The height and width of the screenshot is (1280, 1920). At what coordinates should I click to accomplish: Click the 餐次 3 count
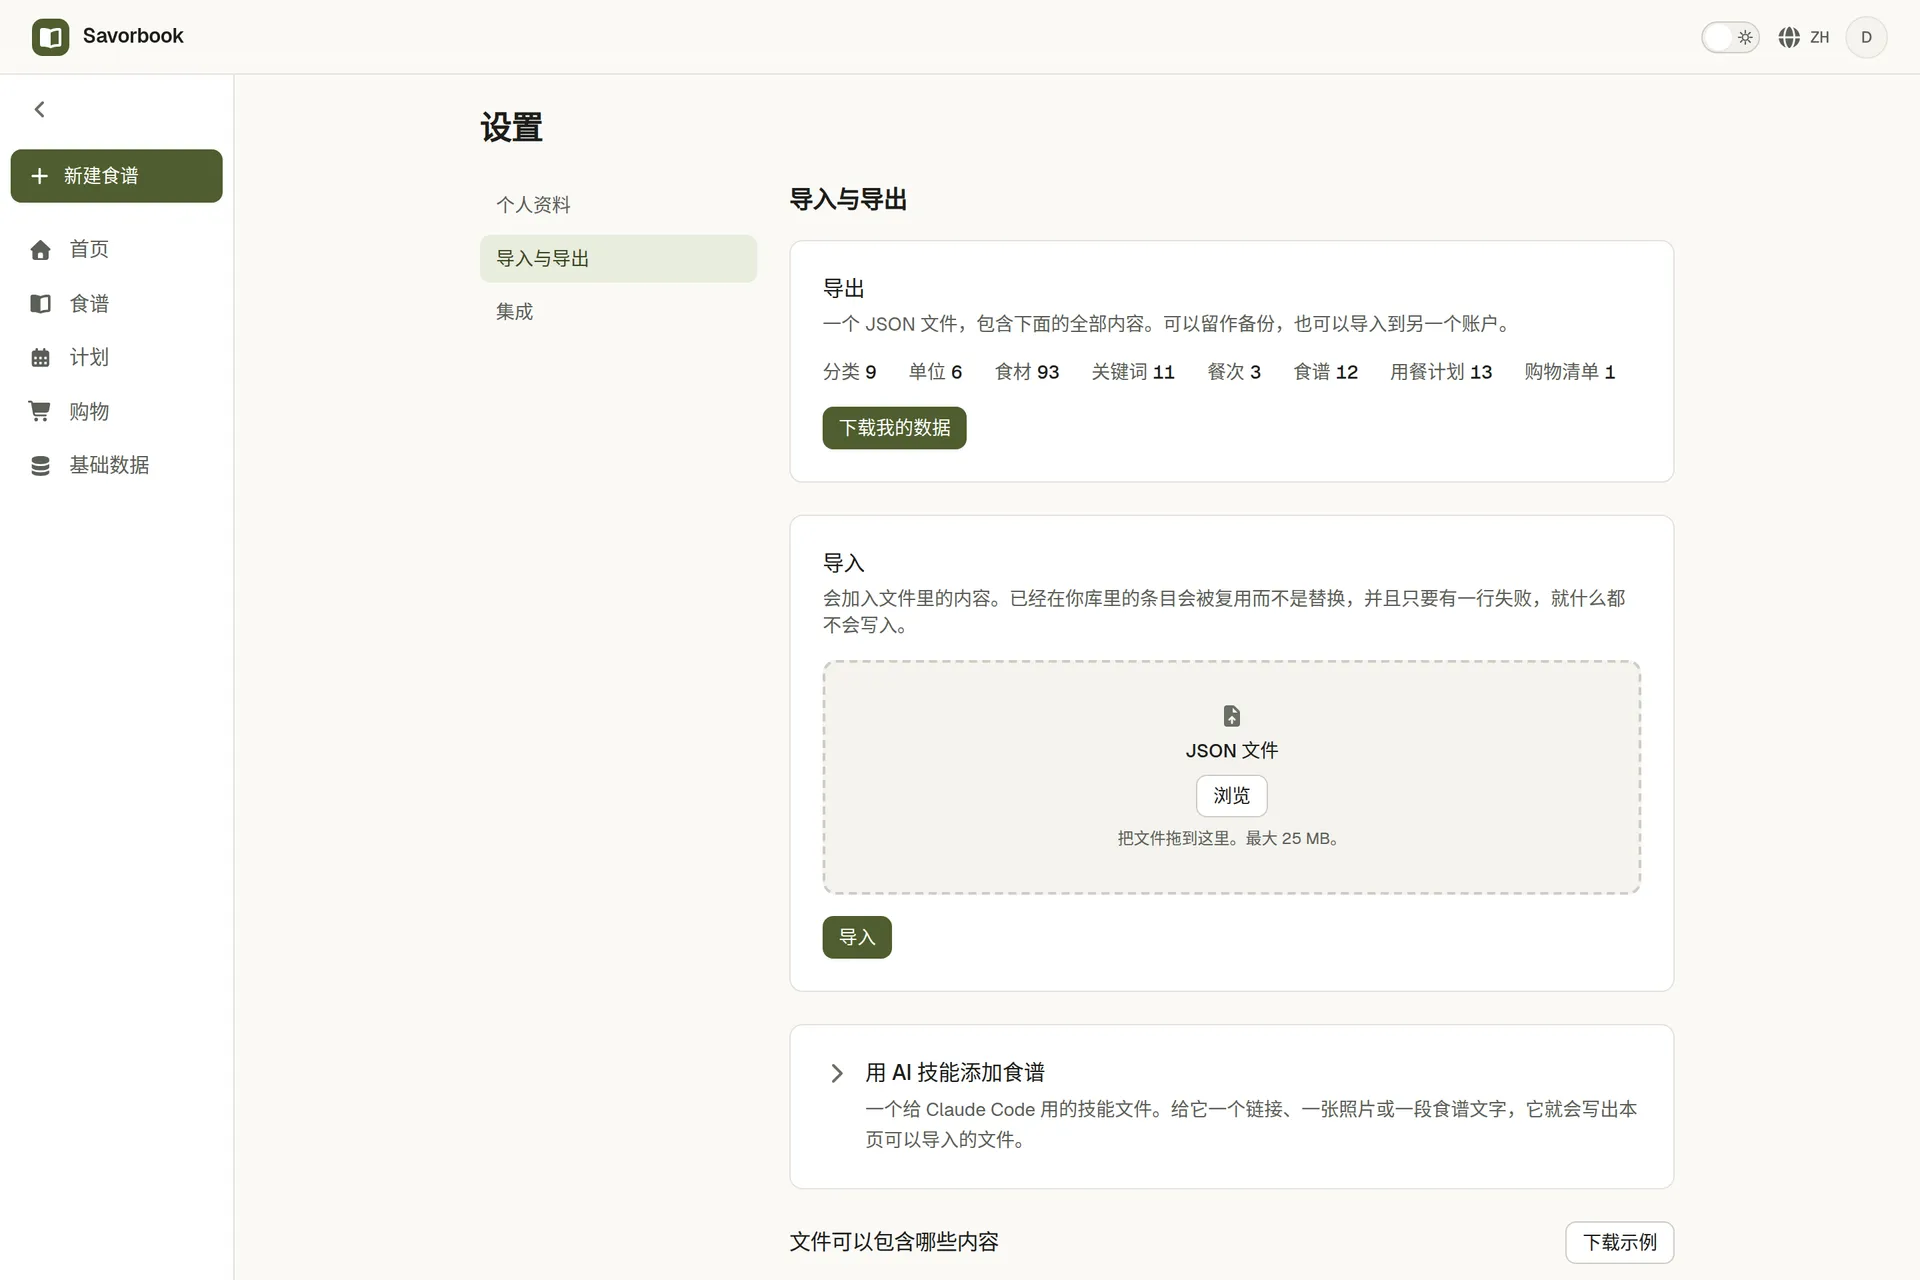[x=1234, y=372]
